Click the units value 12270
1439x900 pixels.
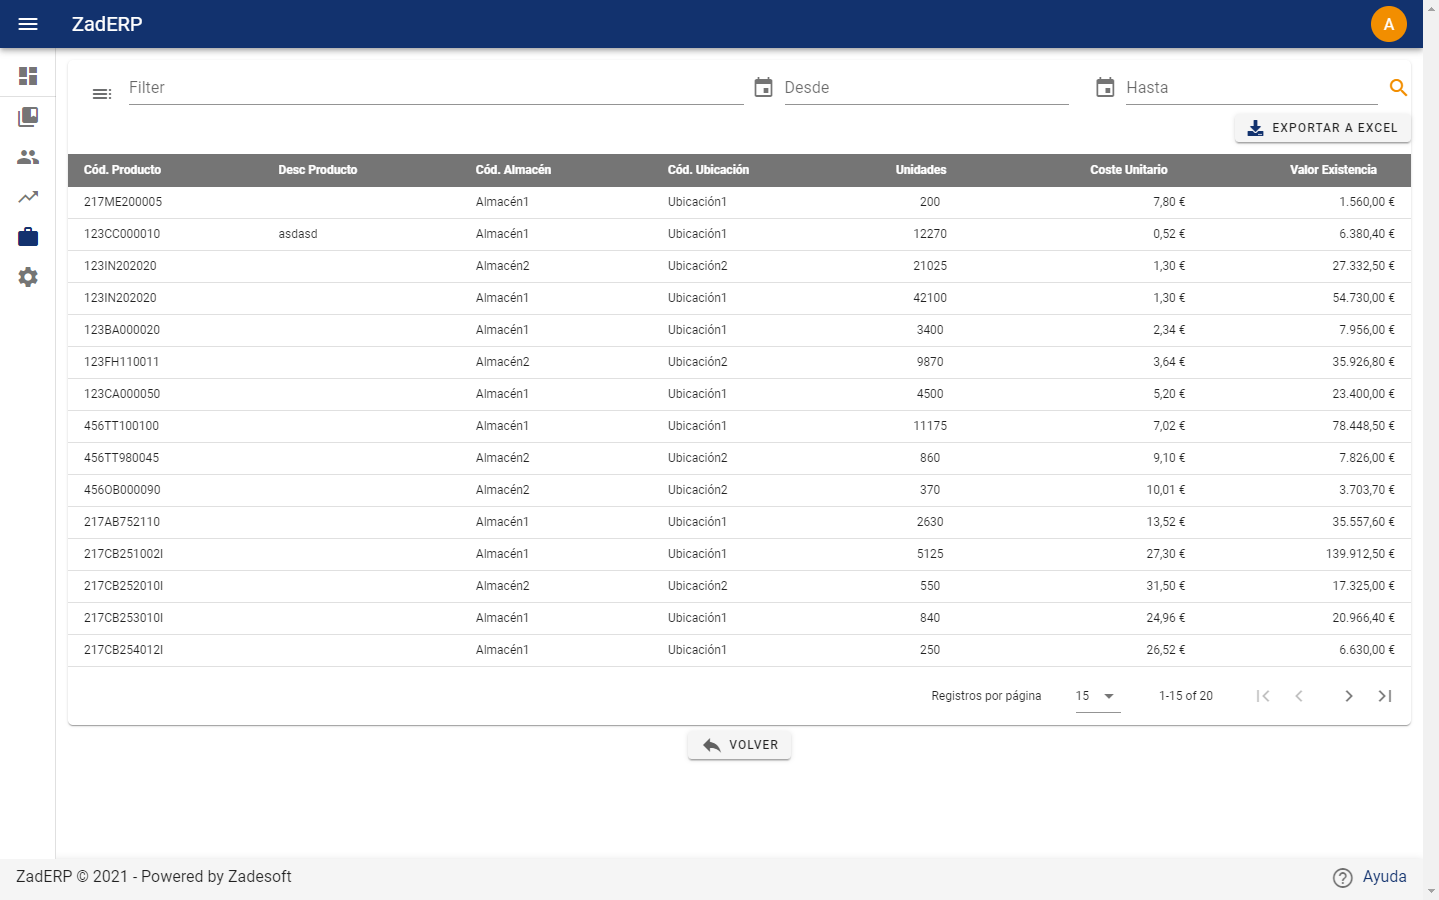[x=930, y=234]
